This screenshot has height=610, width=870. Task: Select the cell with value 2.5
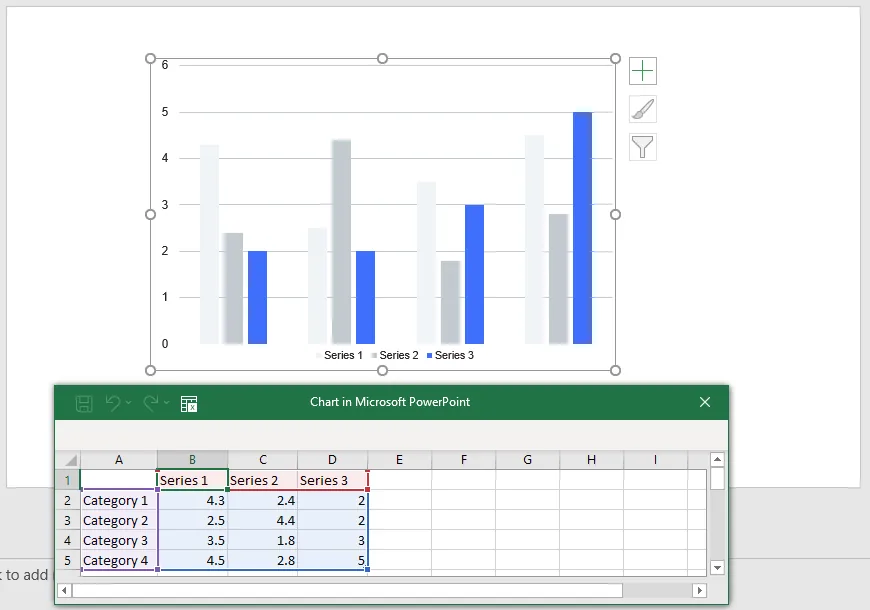coord(193,521)
